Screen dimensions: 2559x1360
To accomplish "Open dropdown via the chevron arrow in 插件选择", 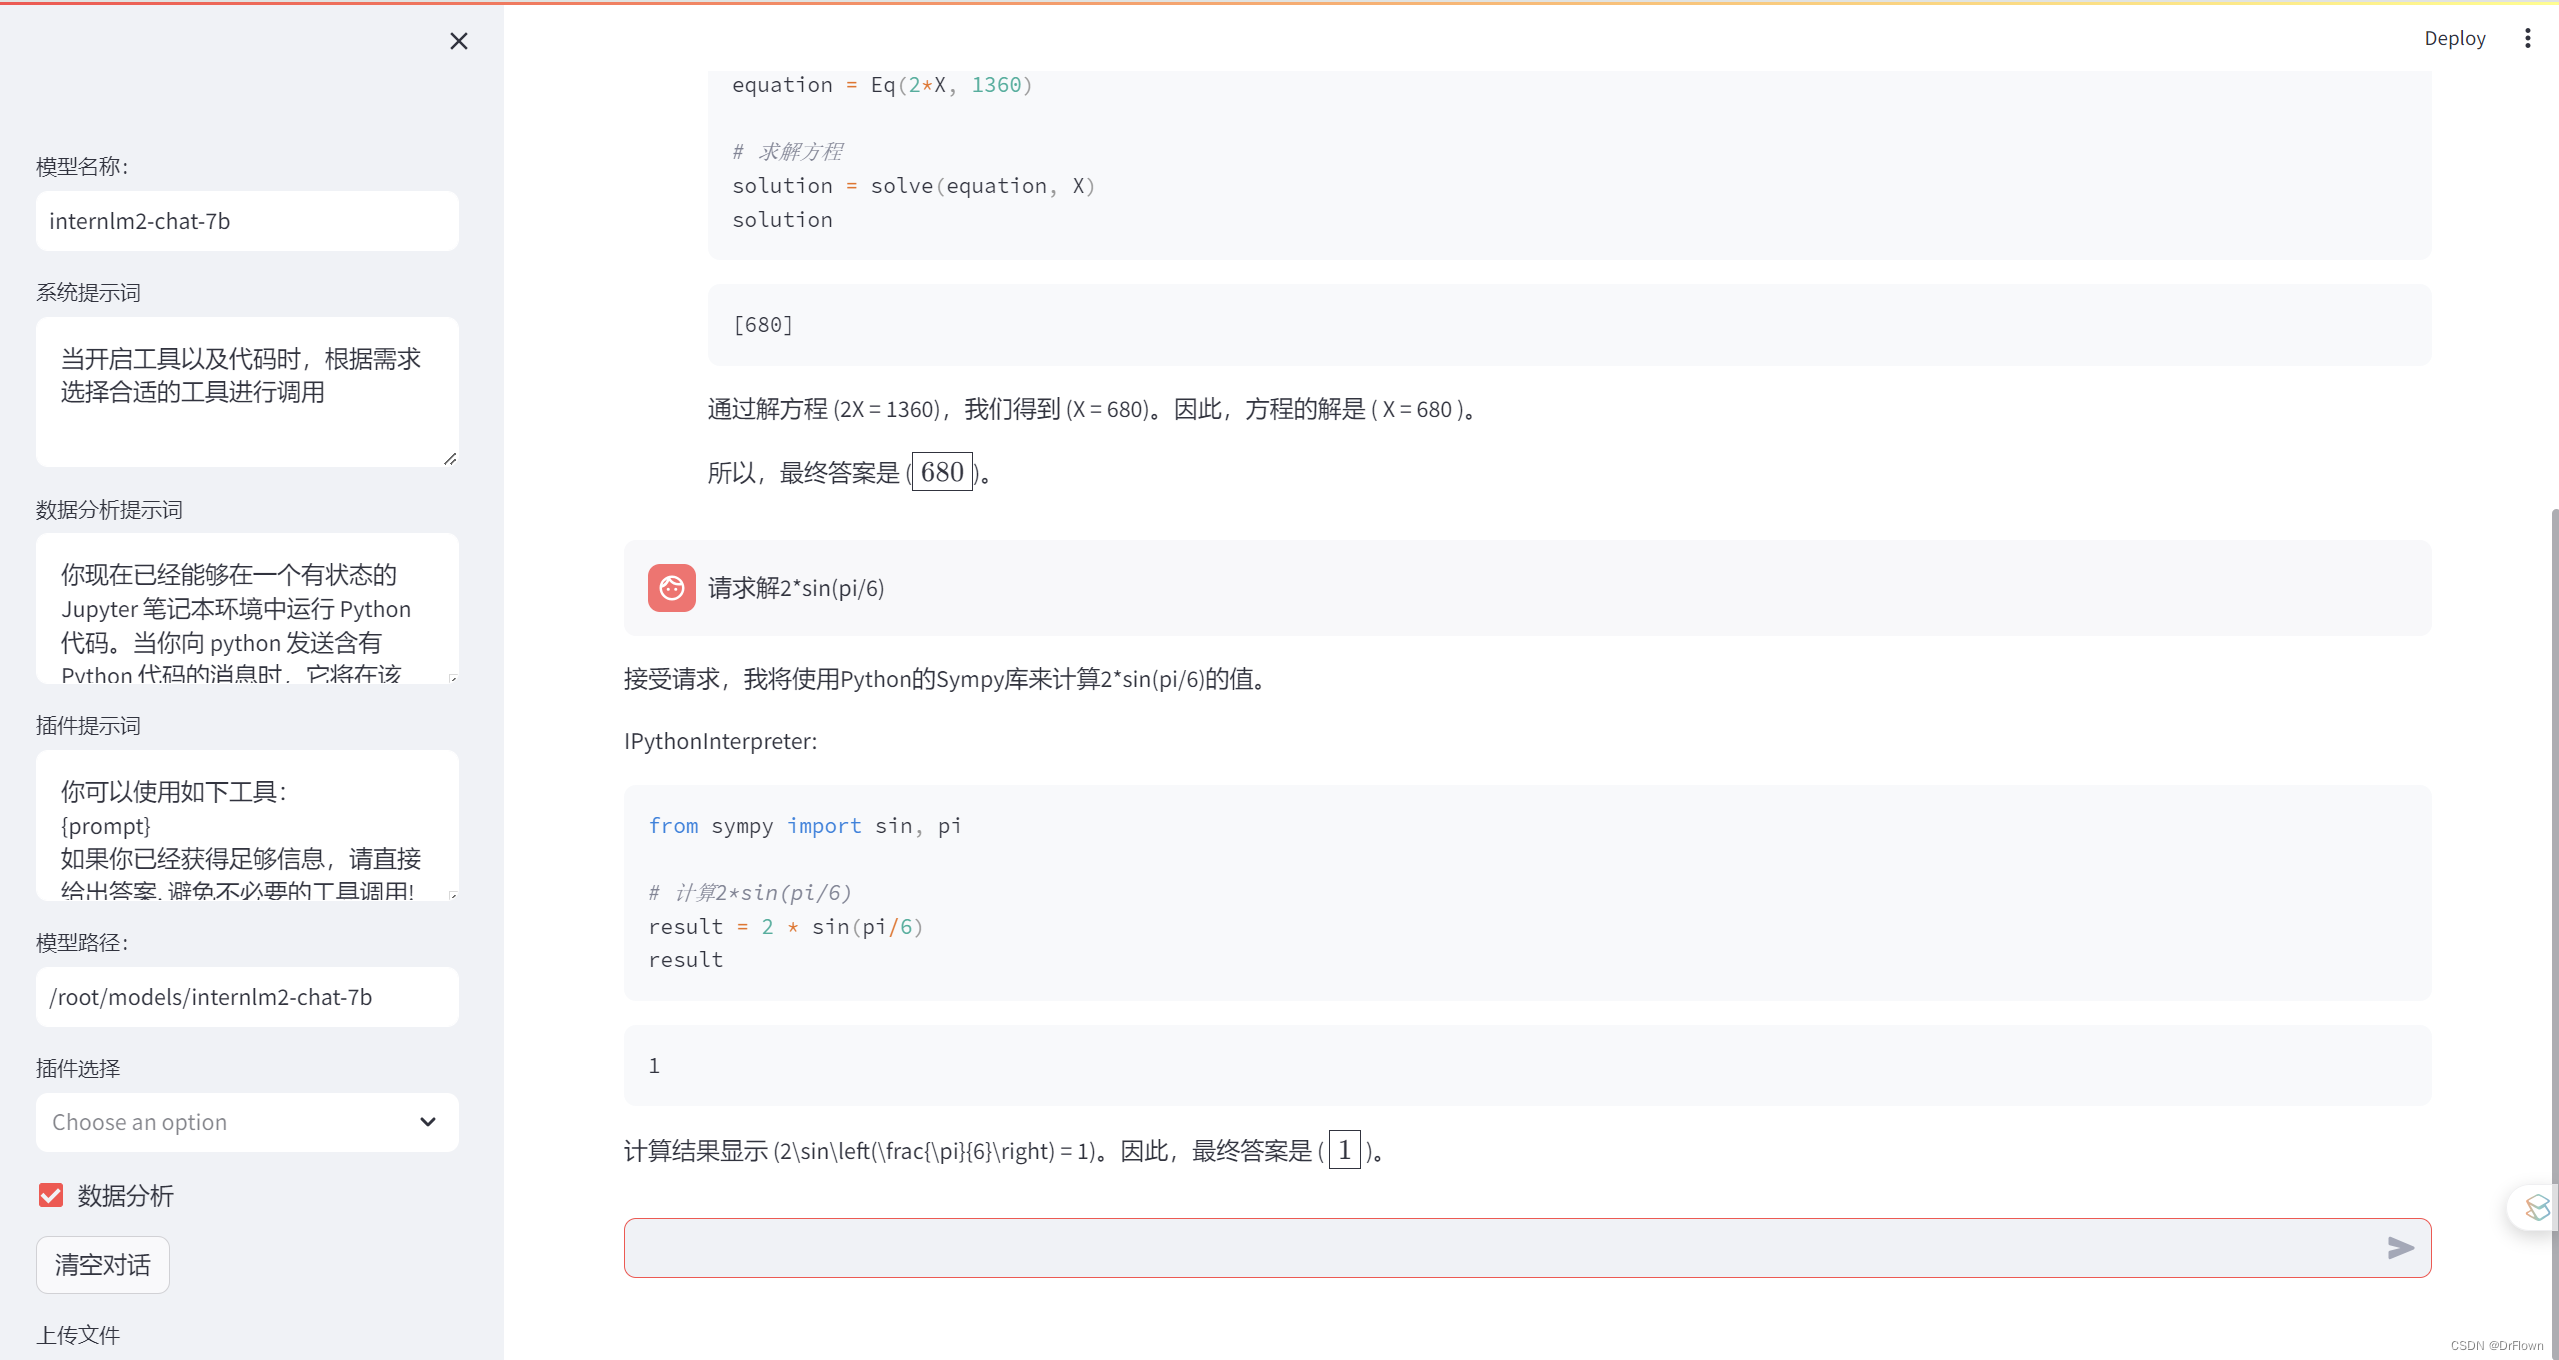I will coord(428,1122).
